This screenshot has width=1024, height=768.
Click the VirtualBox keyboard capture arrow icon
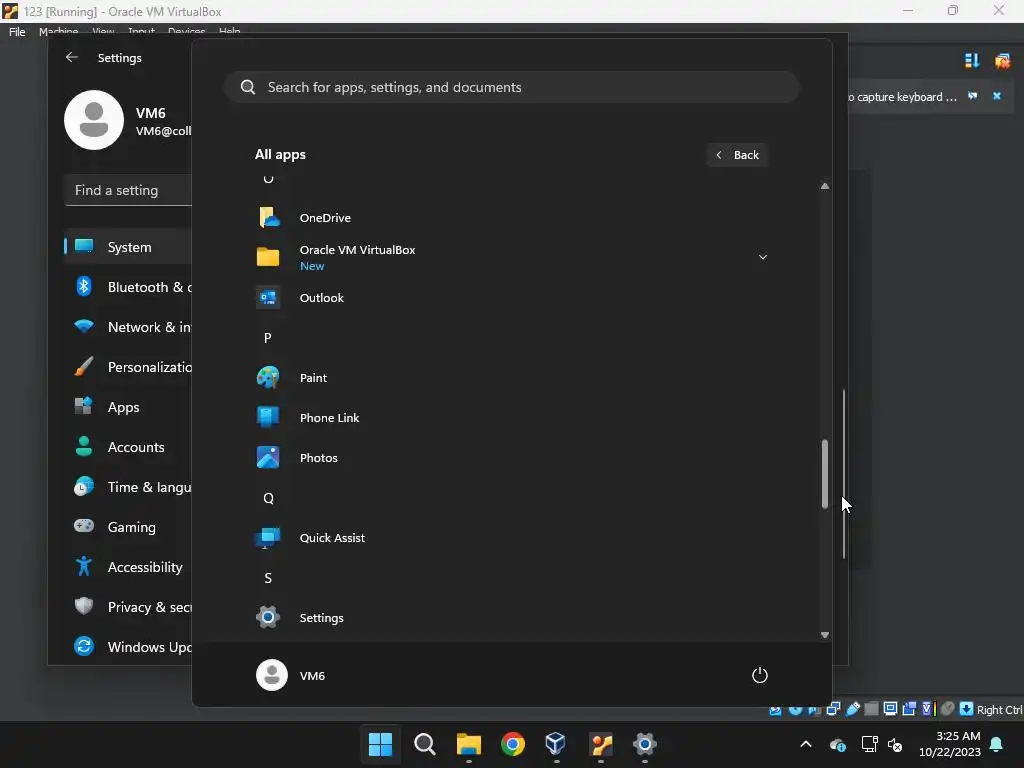967,709
